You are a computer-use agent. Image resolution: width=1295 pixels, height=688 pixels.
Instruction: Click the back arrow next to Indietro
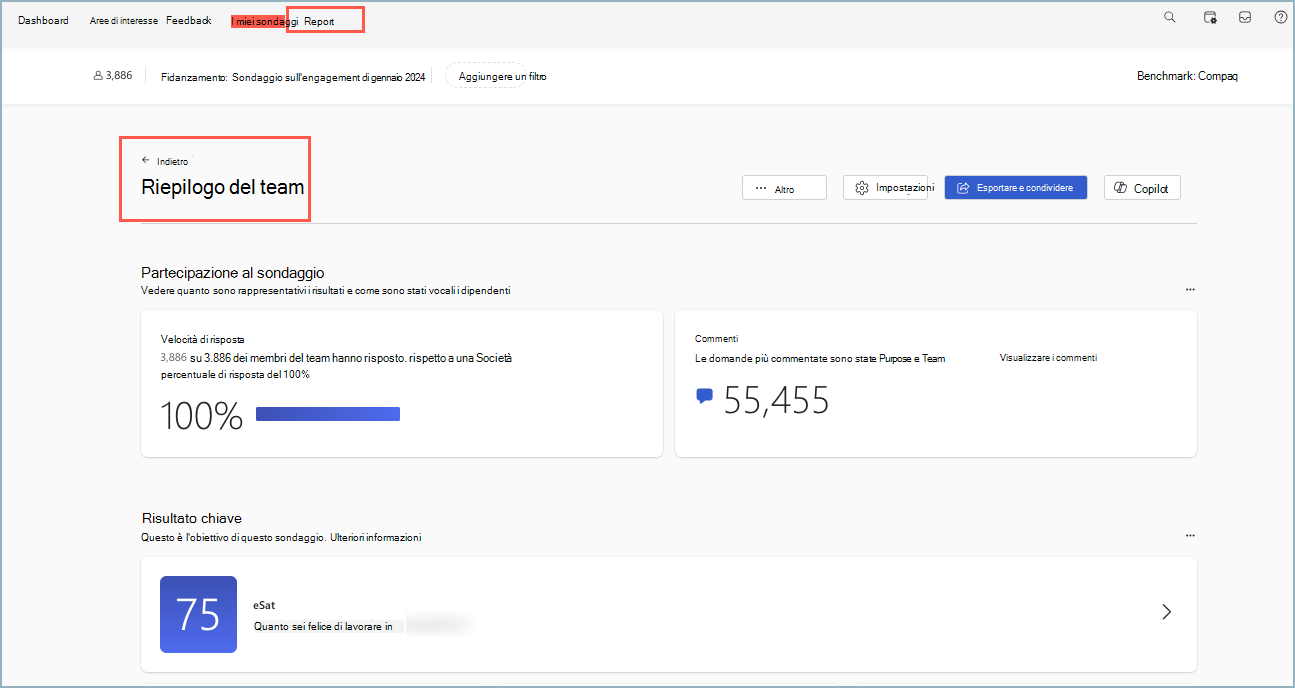(146, 159)
